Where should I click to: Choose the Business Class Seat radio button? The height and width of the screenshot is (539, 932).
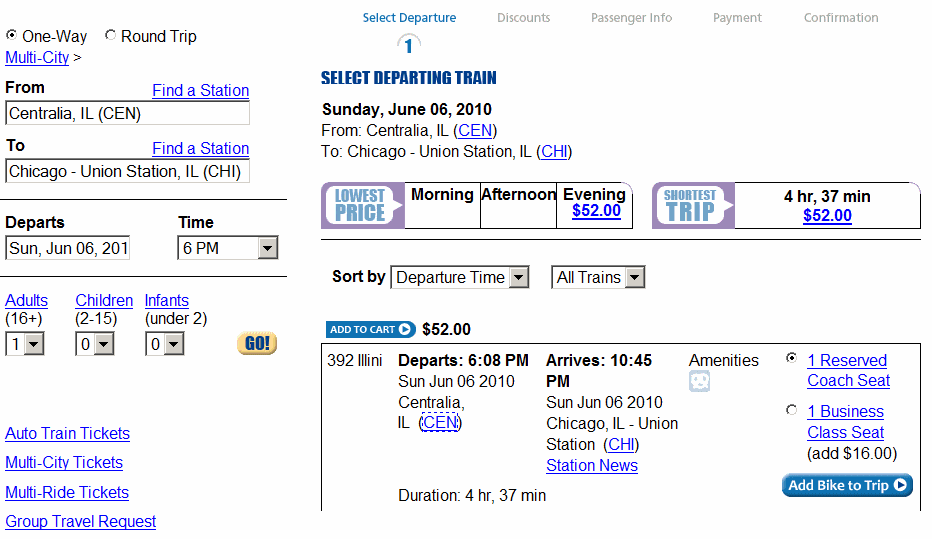(x=792, y=410)
